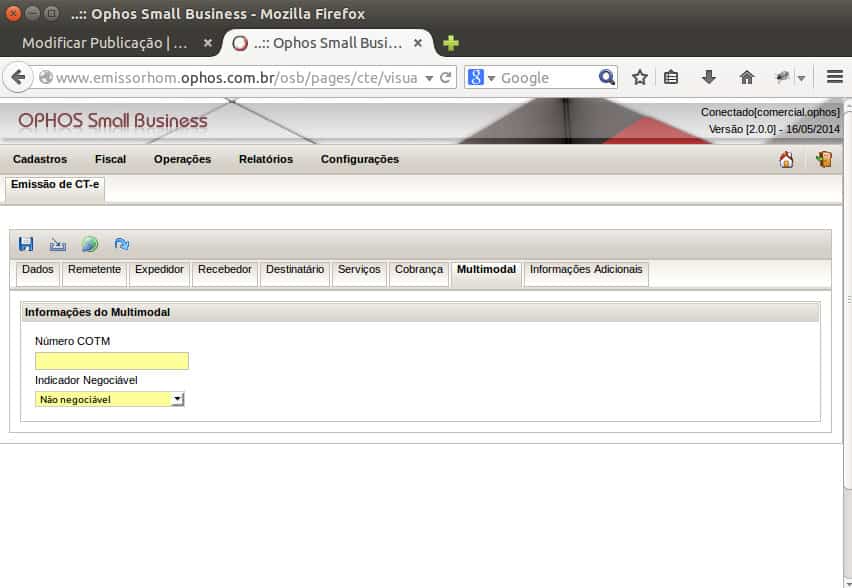
Task: Open the bookmarks list icon
Action: coord(671,77)
